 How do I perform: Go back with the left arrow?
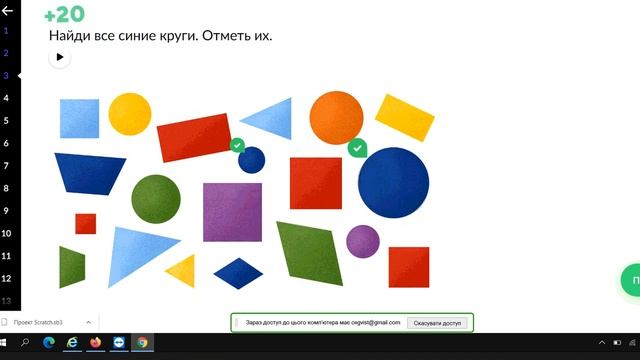[7, 11]
